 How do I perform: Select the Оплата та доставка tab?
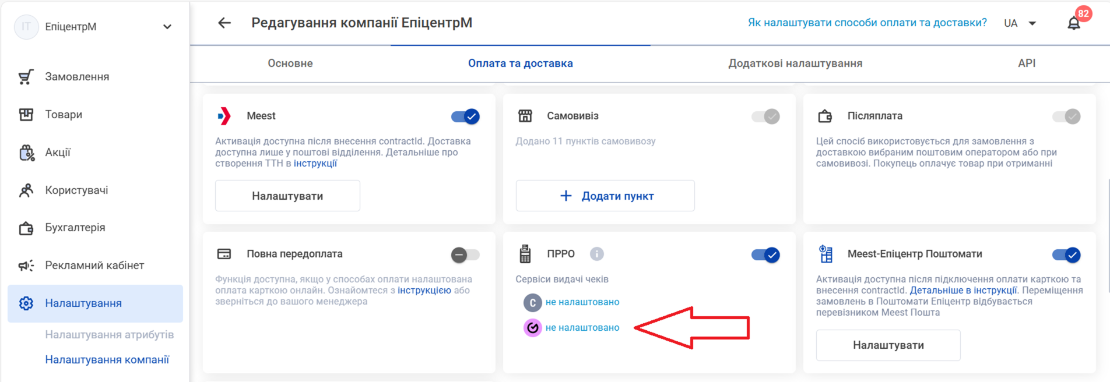[x=520, y=64]
